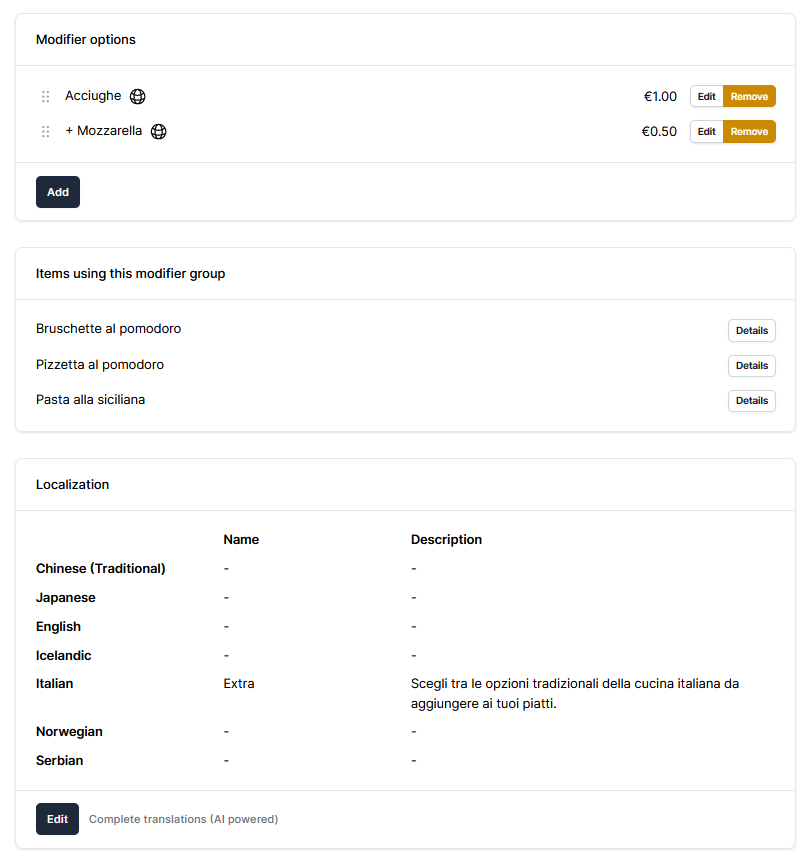Select the Bruschette al pomodoro item name
Screen dimensions: 809x866
(108, 329)
